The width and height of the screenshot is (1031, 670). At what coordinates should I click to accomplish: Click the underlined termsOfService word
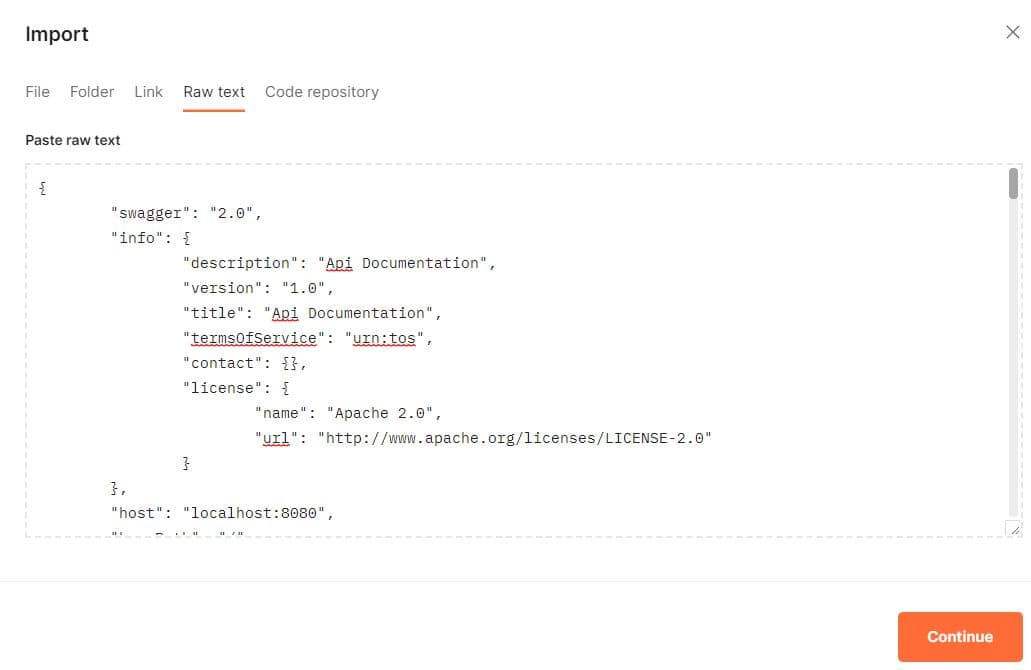click(254, 338)
